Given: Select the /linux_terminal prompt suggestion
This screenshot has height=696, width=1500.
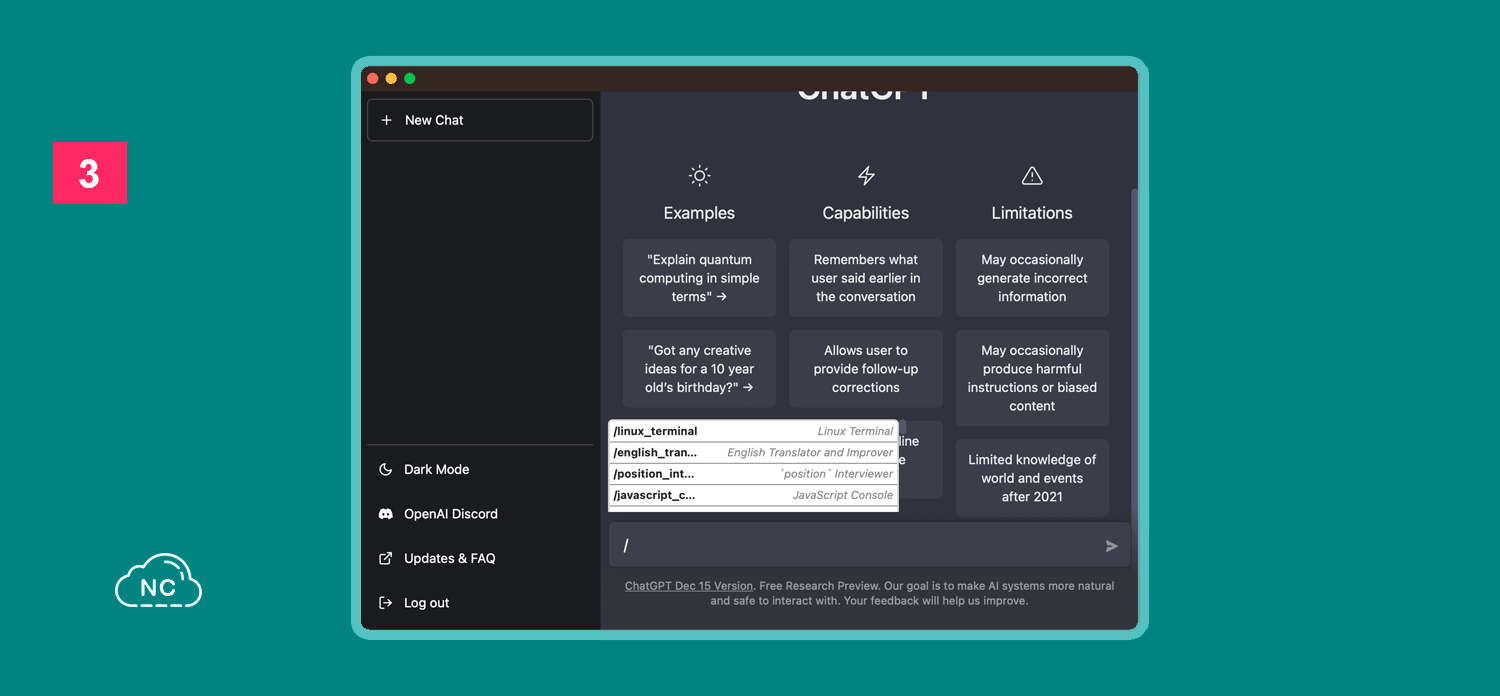Looking at the screenshot, I should (753, 431).
